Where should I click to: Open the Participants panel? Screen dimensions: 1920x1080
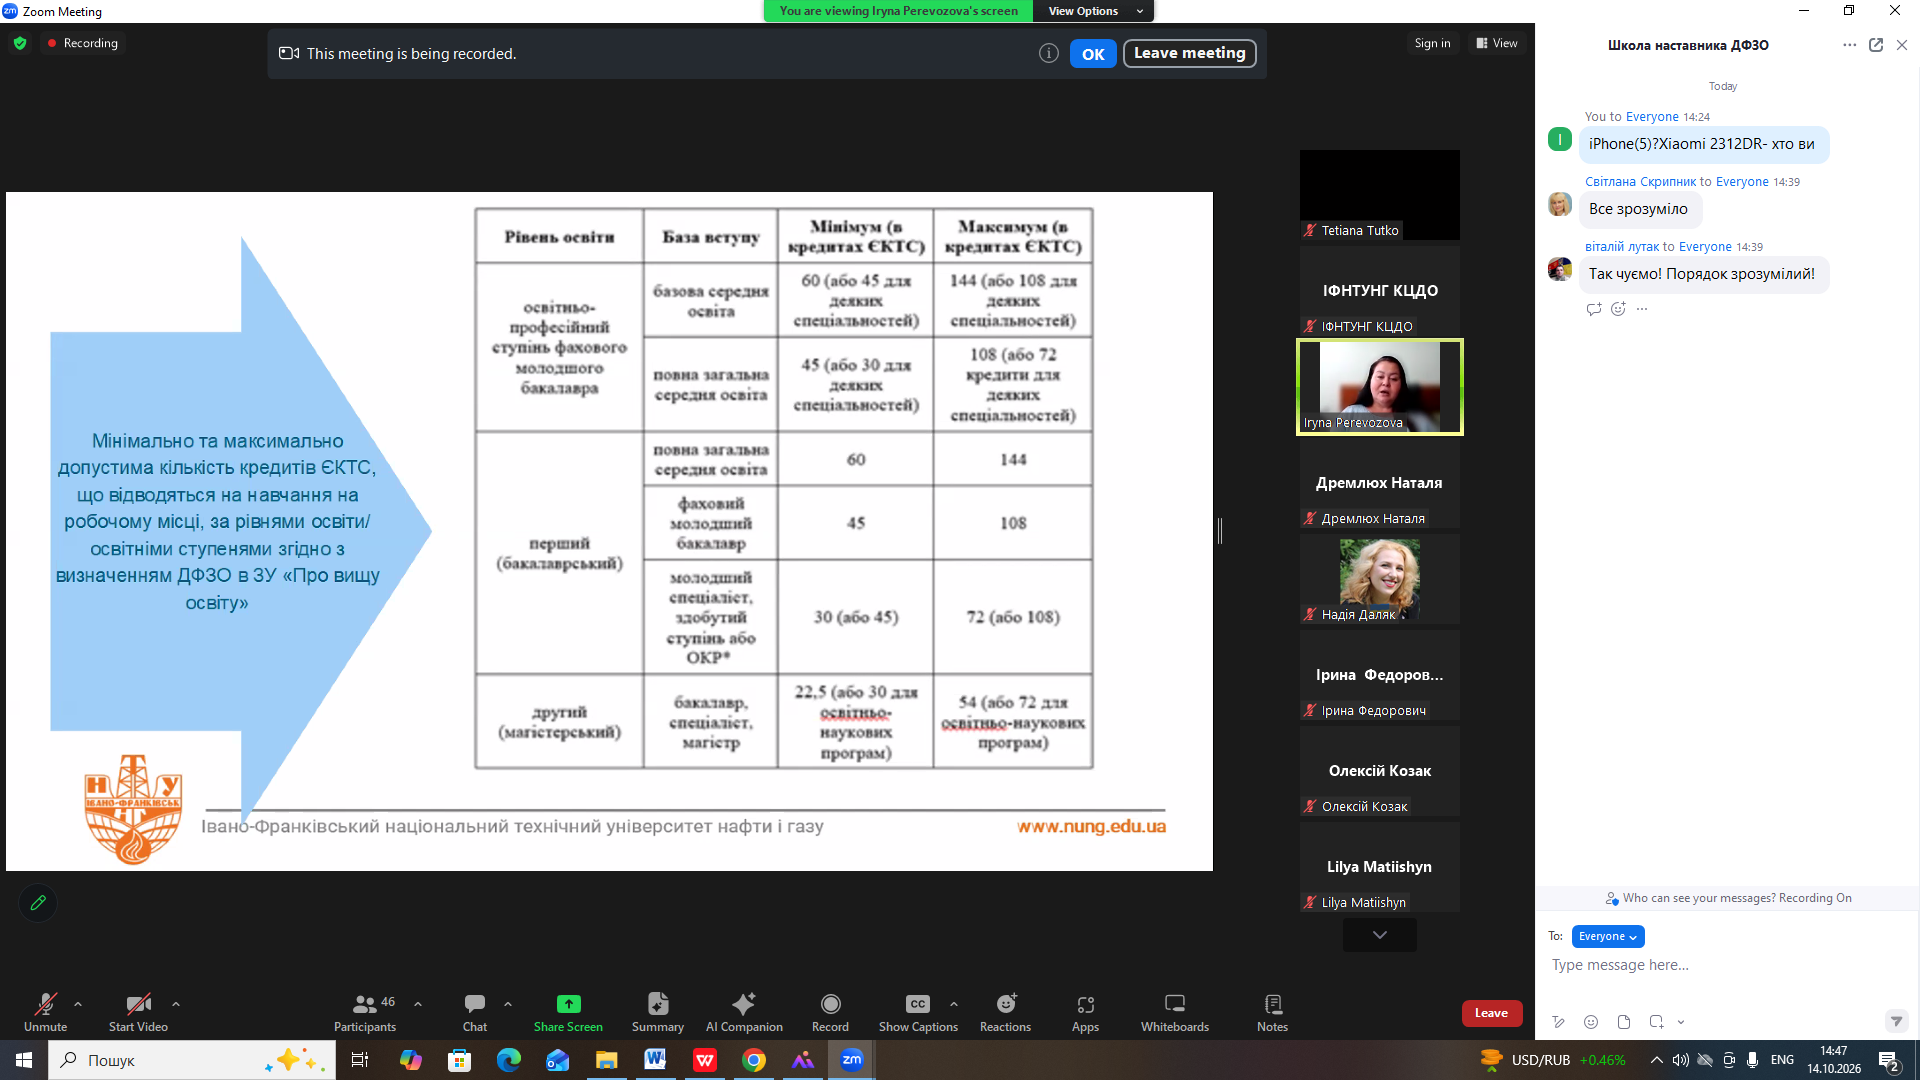coord(365,1011)
